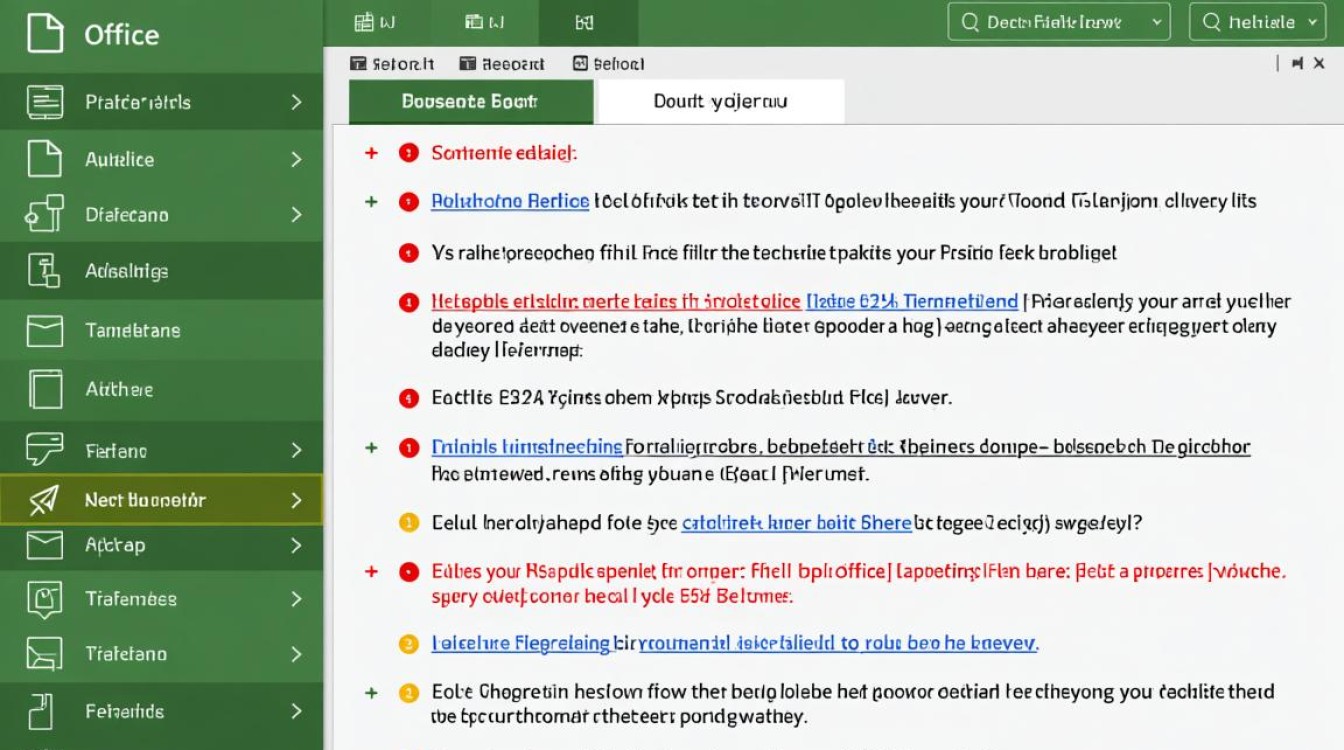Expand the Boluhotno Bertice entry with its plus

(x=372, y=201)
